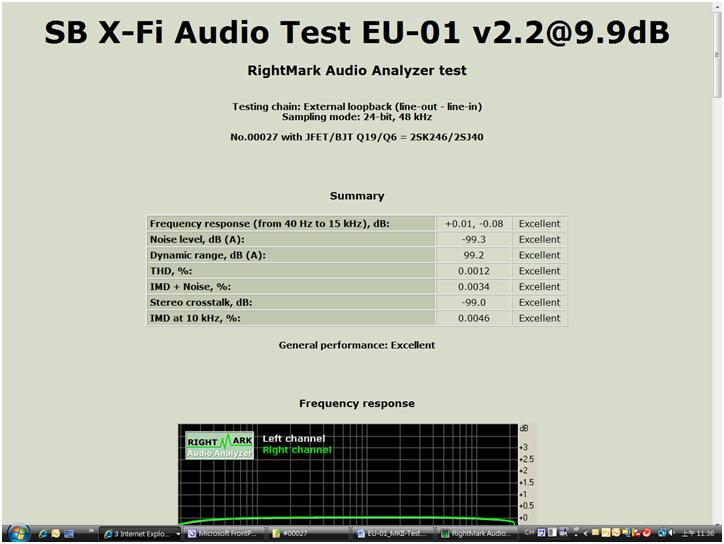724x544 pixels.
Task: Click the 'No.00027 with JFET/BJT' line
Action: pos(356,137)
